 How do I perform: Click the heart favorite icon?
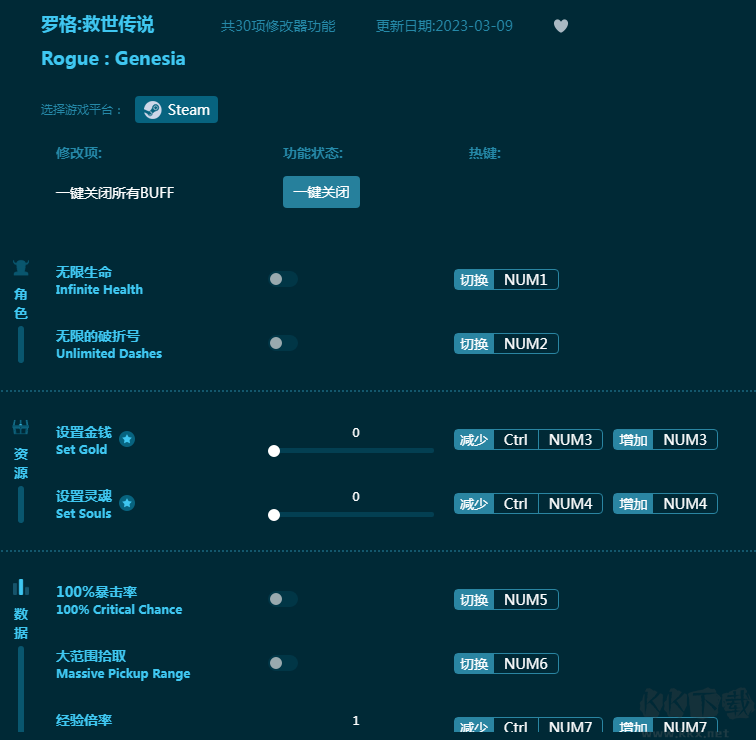point(561,26)
